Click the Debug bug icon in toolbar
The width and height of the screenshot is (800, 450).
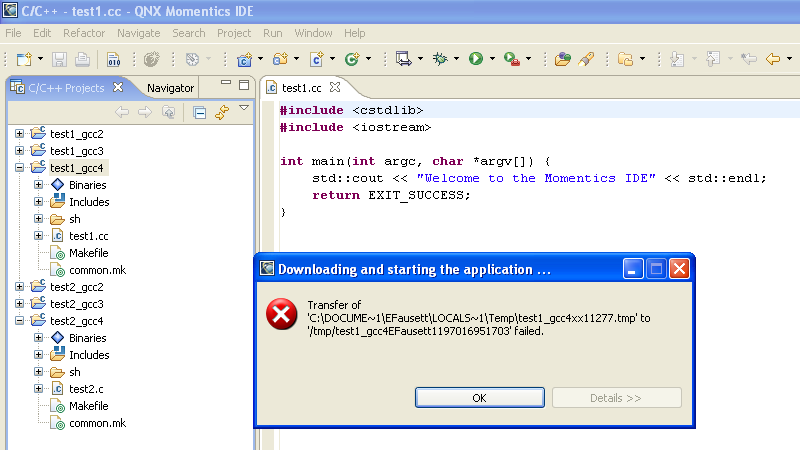pyautogui.click(x=439, y=59)
